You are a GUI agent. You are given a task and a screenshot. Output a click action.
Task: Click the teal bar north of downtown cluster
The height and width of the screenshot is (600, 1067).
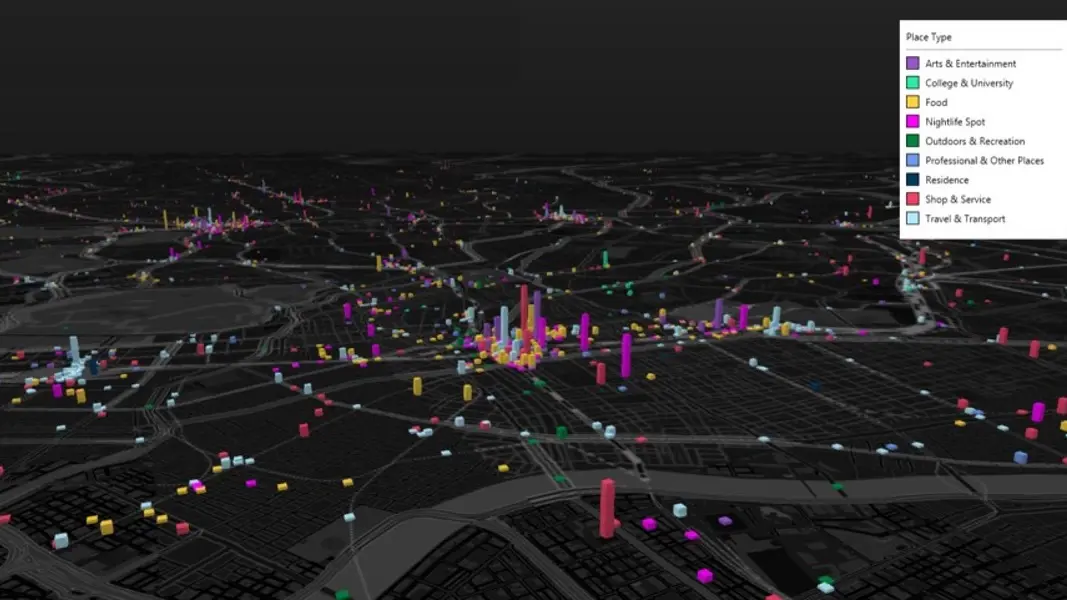tap(605, 259)
